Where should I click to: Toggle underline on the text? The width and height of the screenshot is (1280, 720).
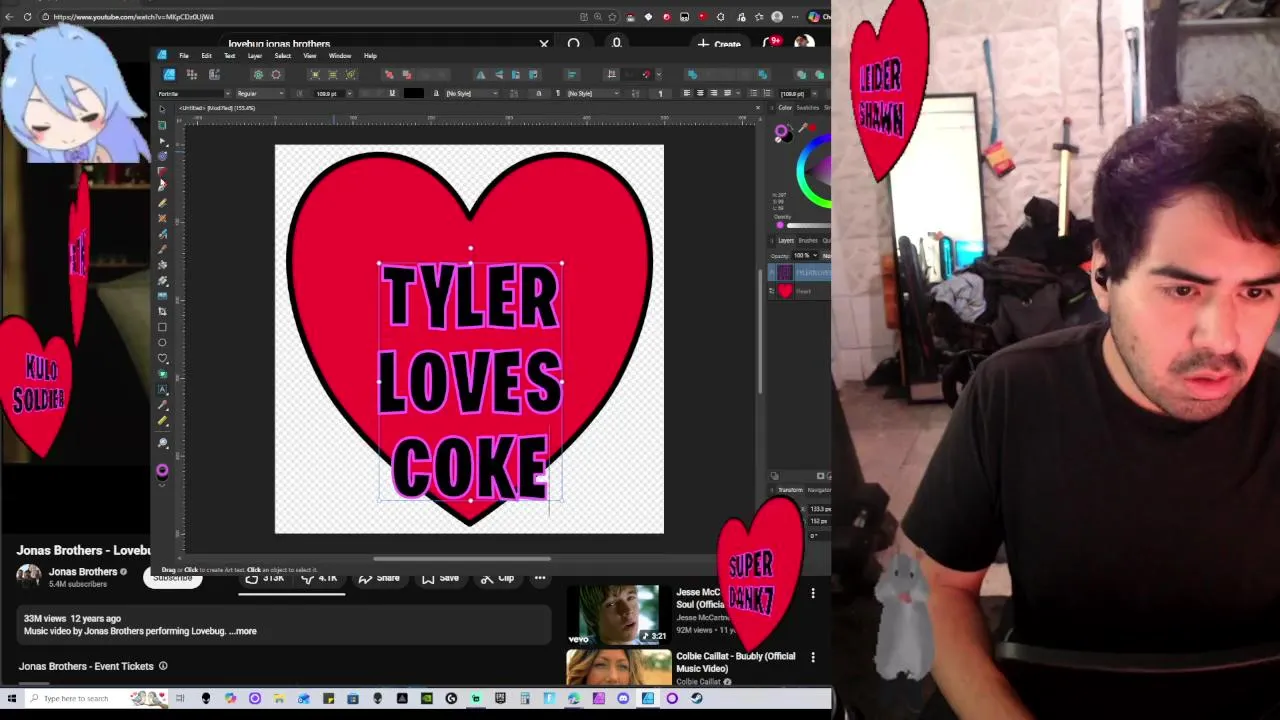click(x=392, y=93)
